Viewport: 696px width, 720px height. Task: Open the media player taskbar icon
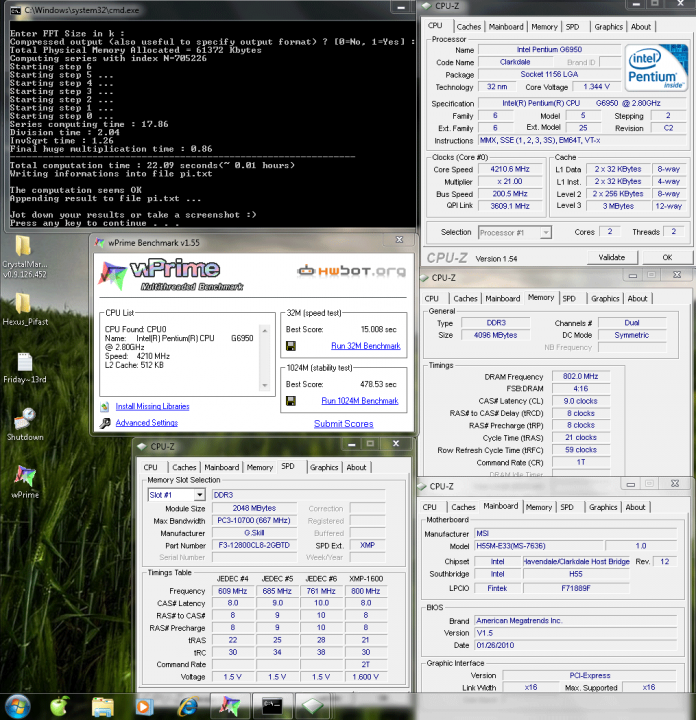tap(144, 706)
